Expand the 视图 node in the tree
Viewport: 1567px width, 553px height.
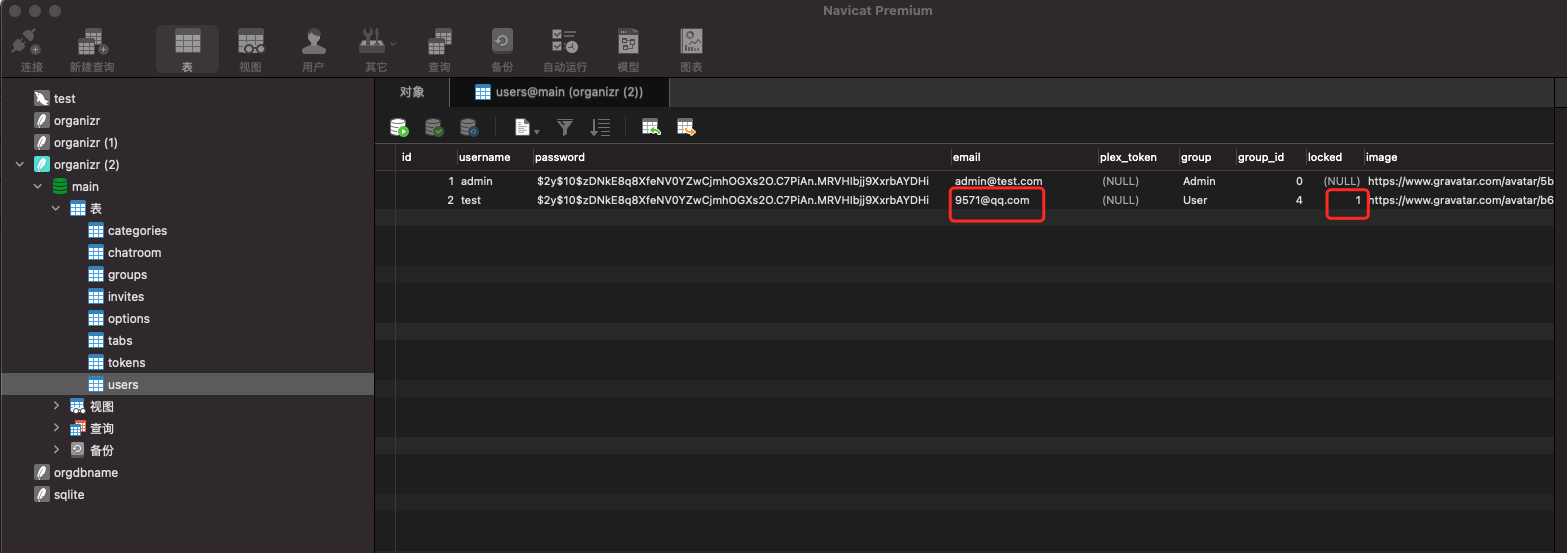click(x=56, y=406)
